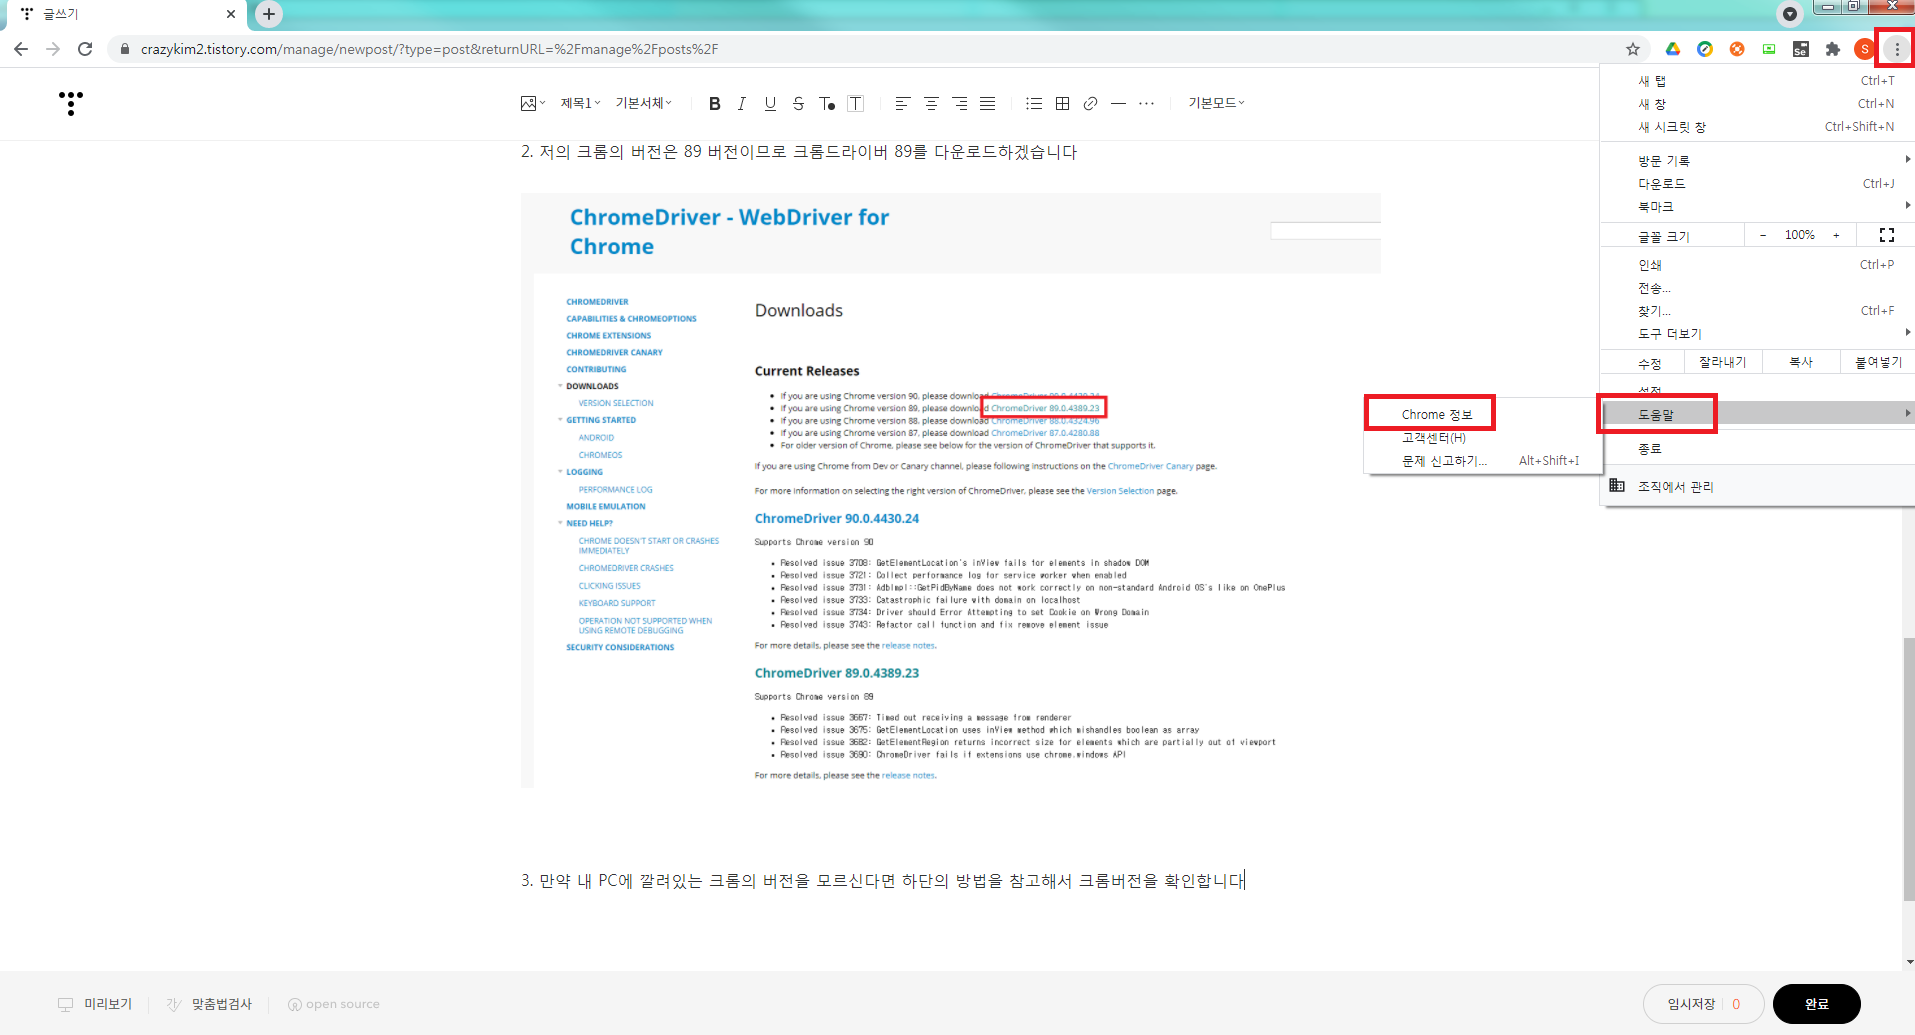The width and height of the screenshot is (1915, 1035).
Task: Open 다운로드 from Chrome menu
Action: 1757,183
